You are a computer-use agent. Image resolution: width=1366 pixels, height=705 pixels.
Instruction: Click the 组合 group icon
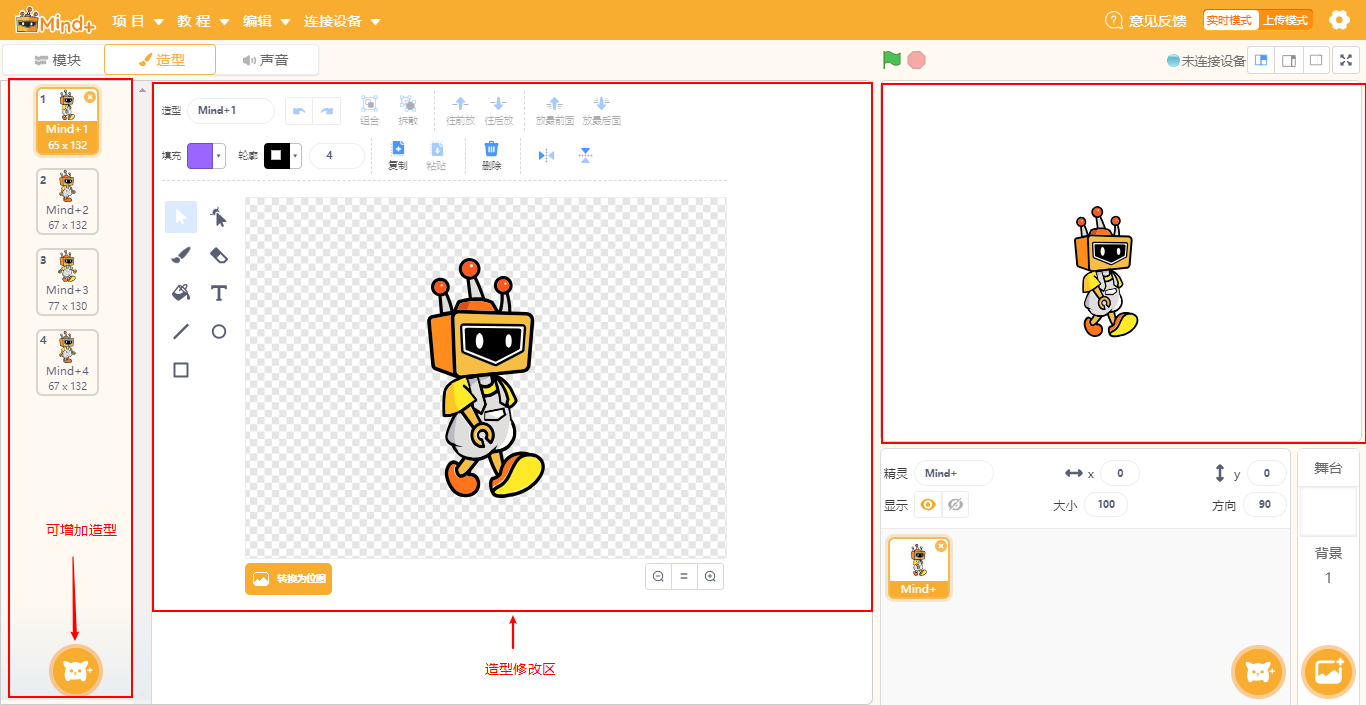[x=370, y=104]
